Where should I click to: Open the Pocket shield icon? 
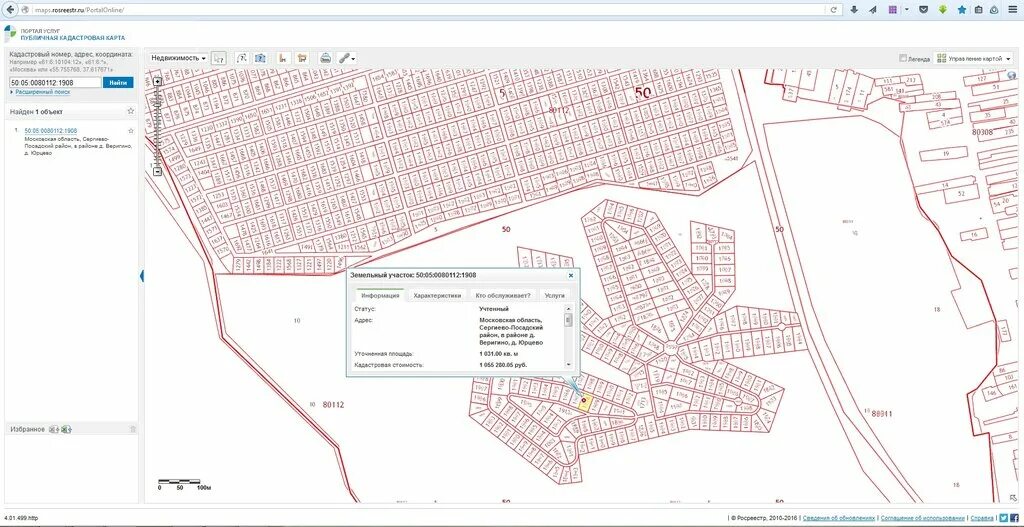[923, 10]
